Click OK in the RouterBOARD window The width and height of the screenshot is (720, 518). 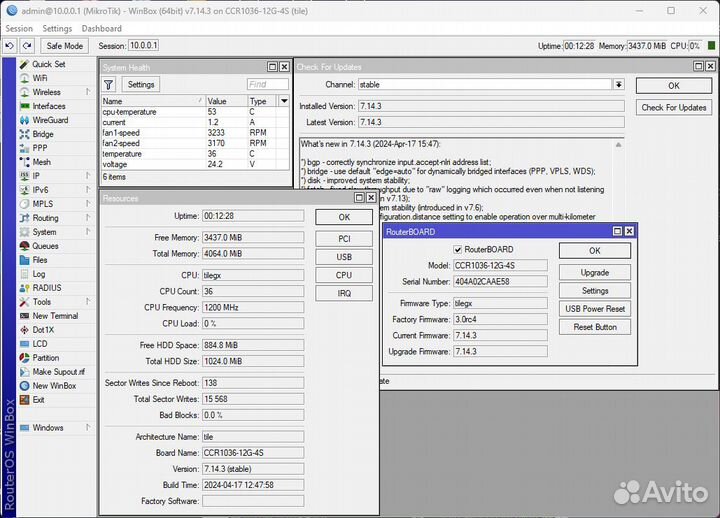click(x=595, y=251)
